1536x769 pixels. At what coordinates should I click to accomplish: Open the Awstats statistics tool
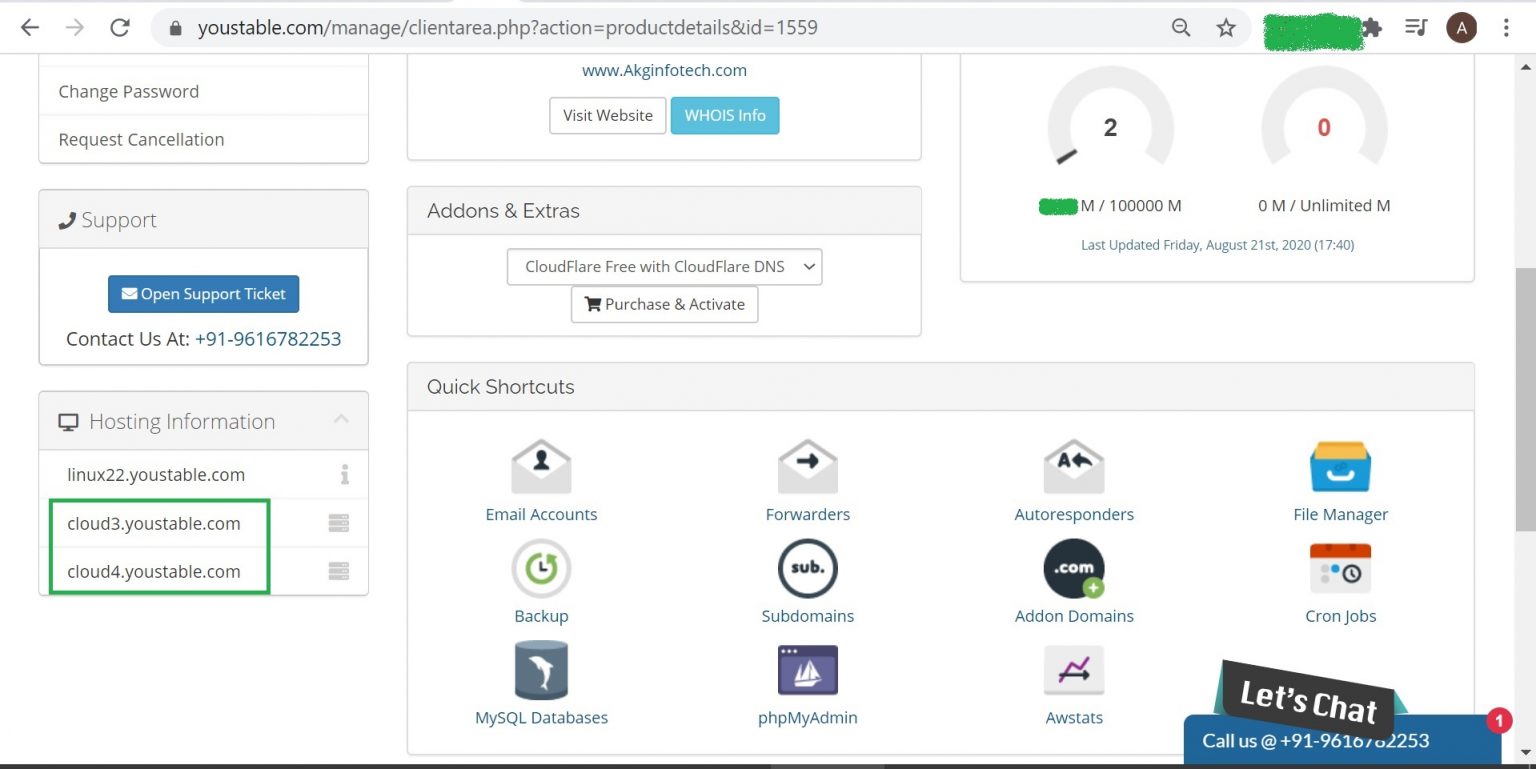pos(1074,684)
